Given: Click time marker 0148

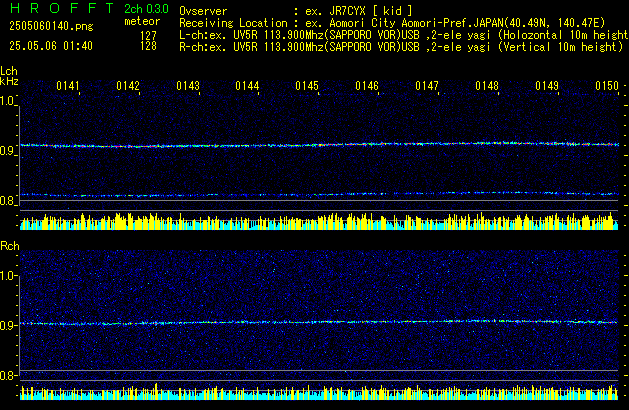Looking at the screenshot, I should click(x=487, y=86).
